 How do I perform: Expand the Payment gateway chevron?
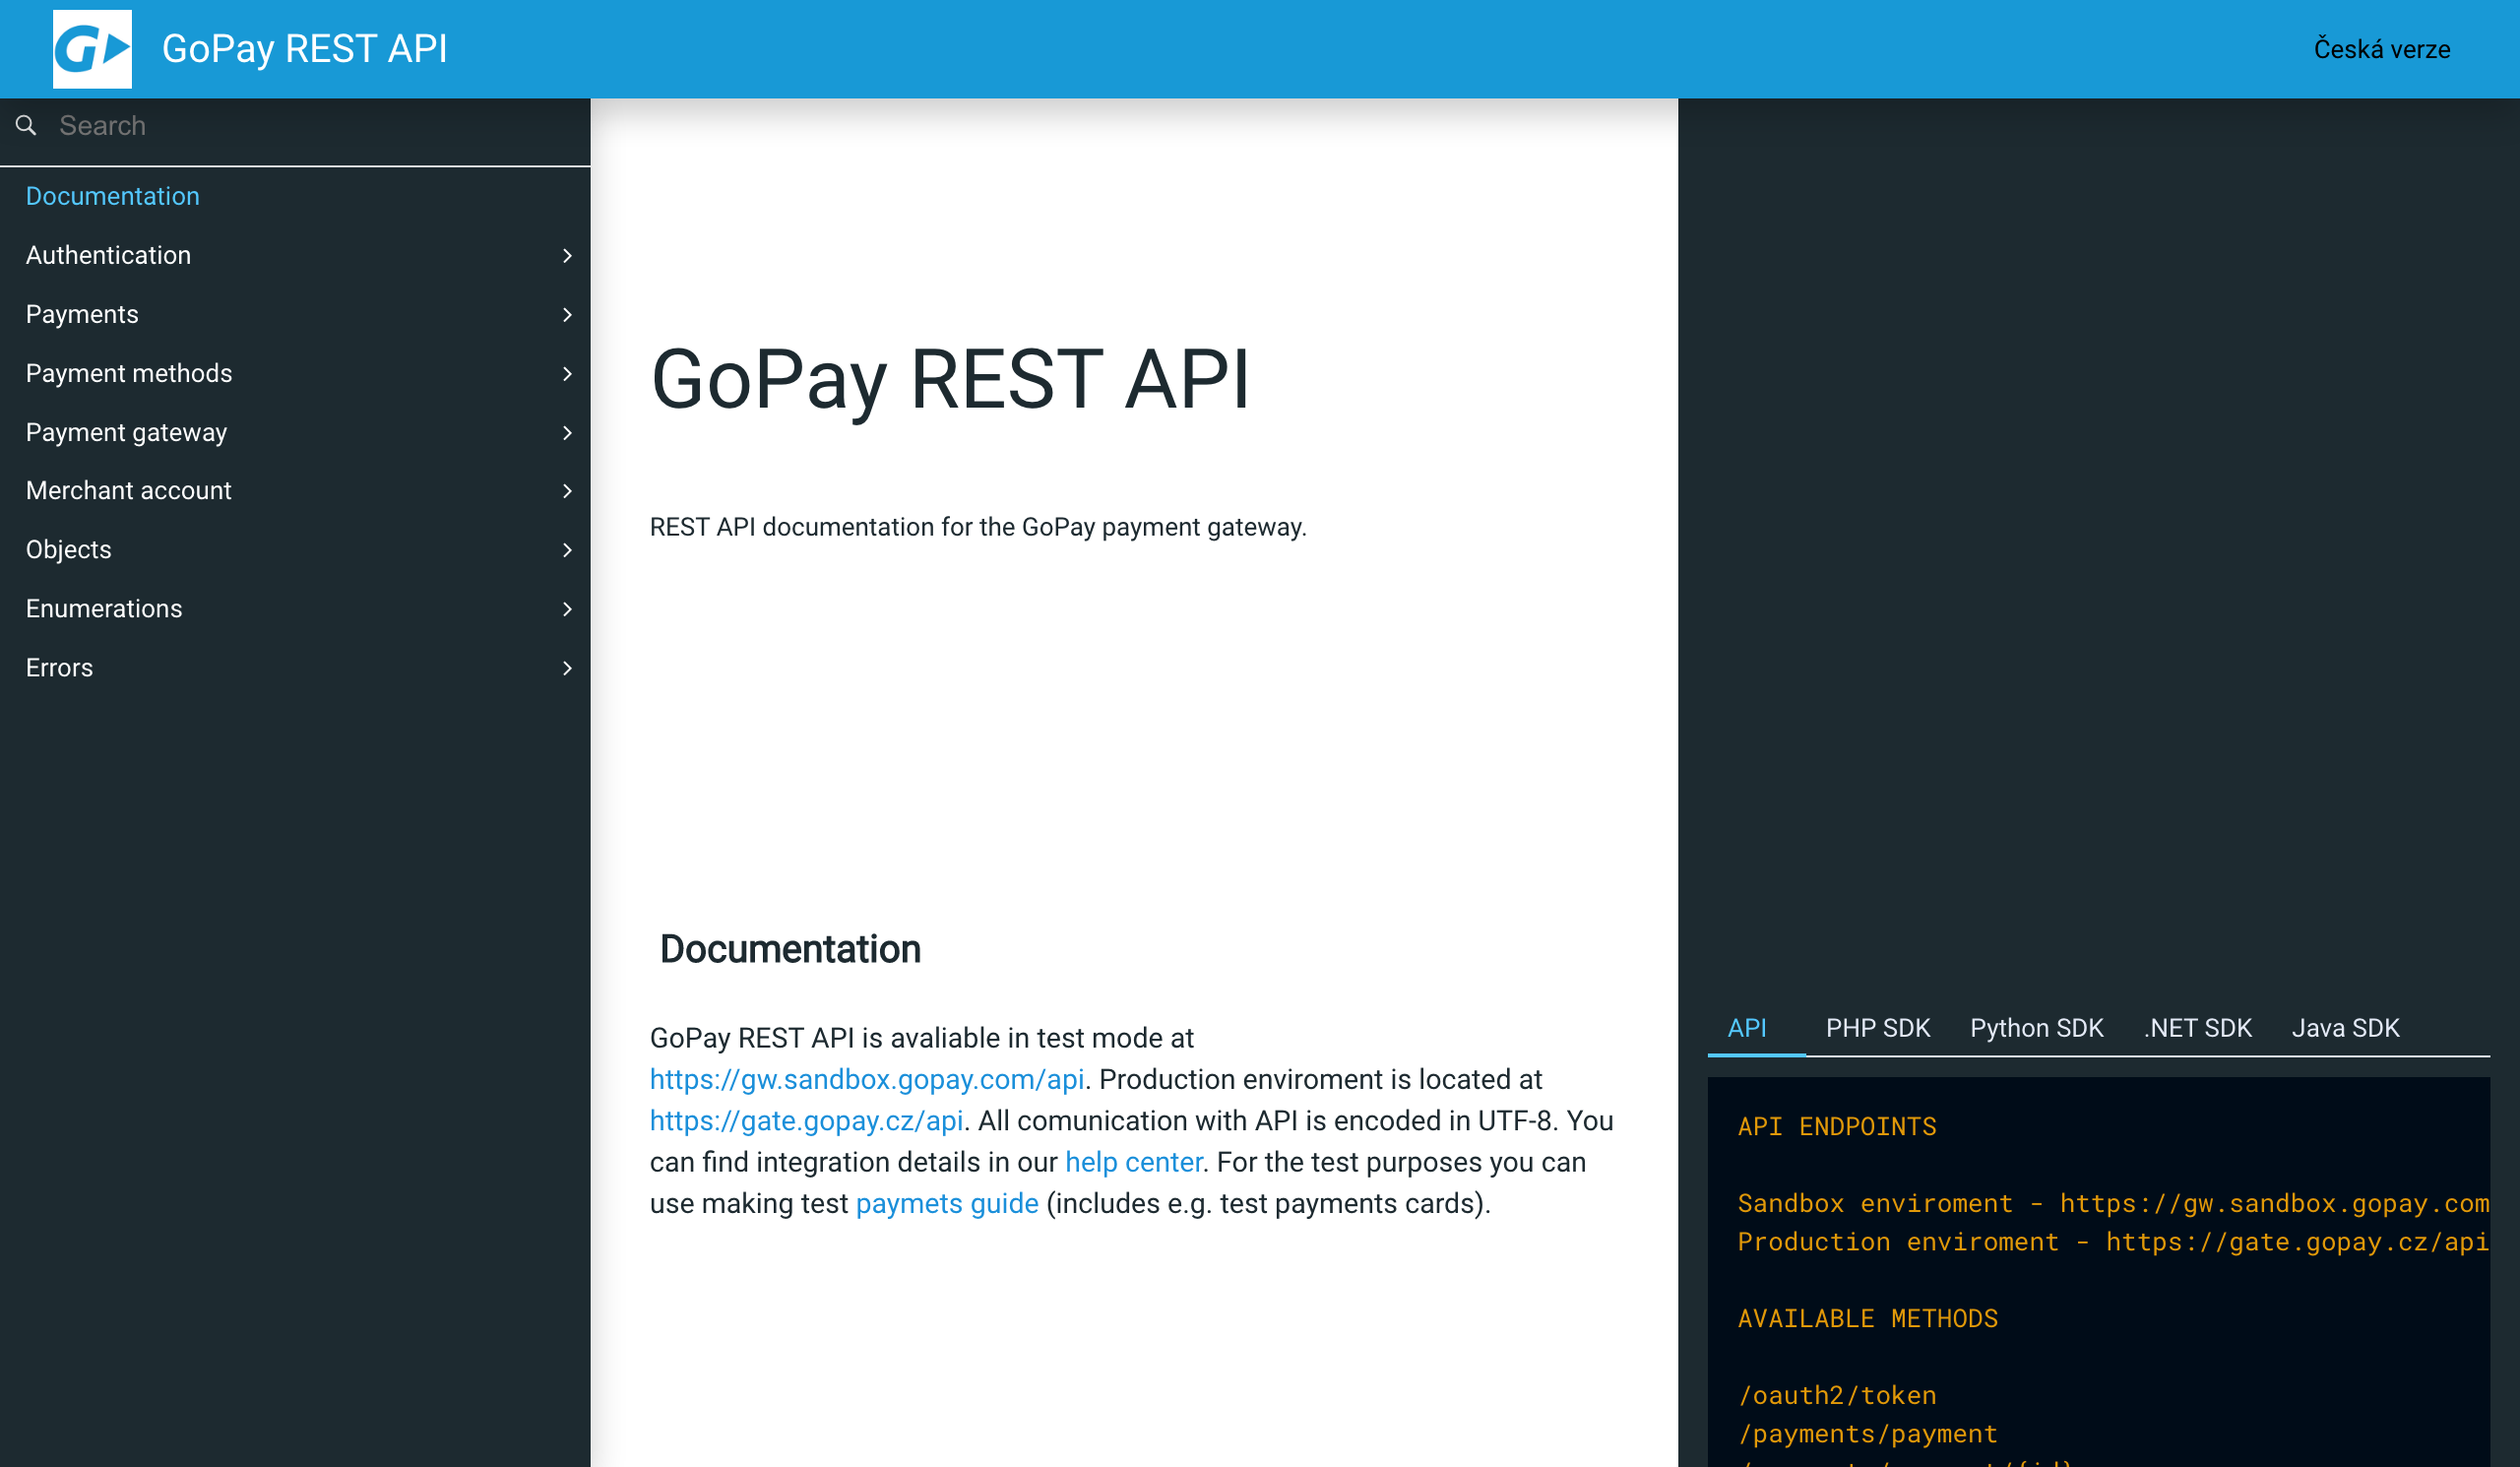click(x=567, y=433)
